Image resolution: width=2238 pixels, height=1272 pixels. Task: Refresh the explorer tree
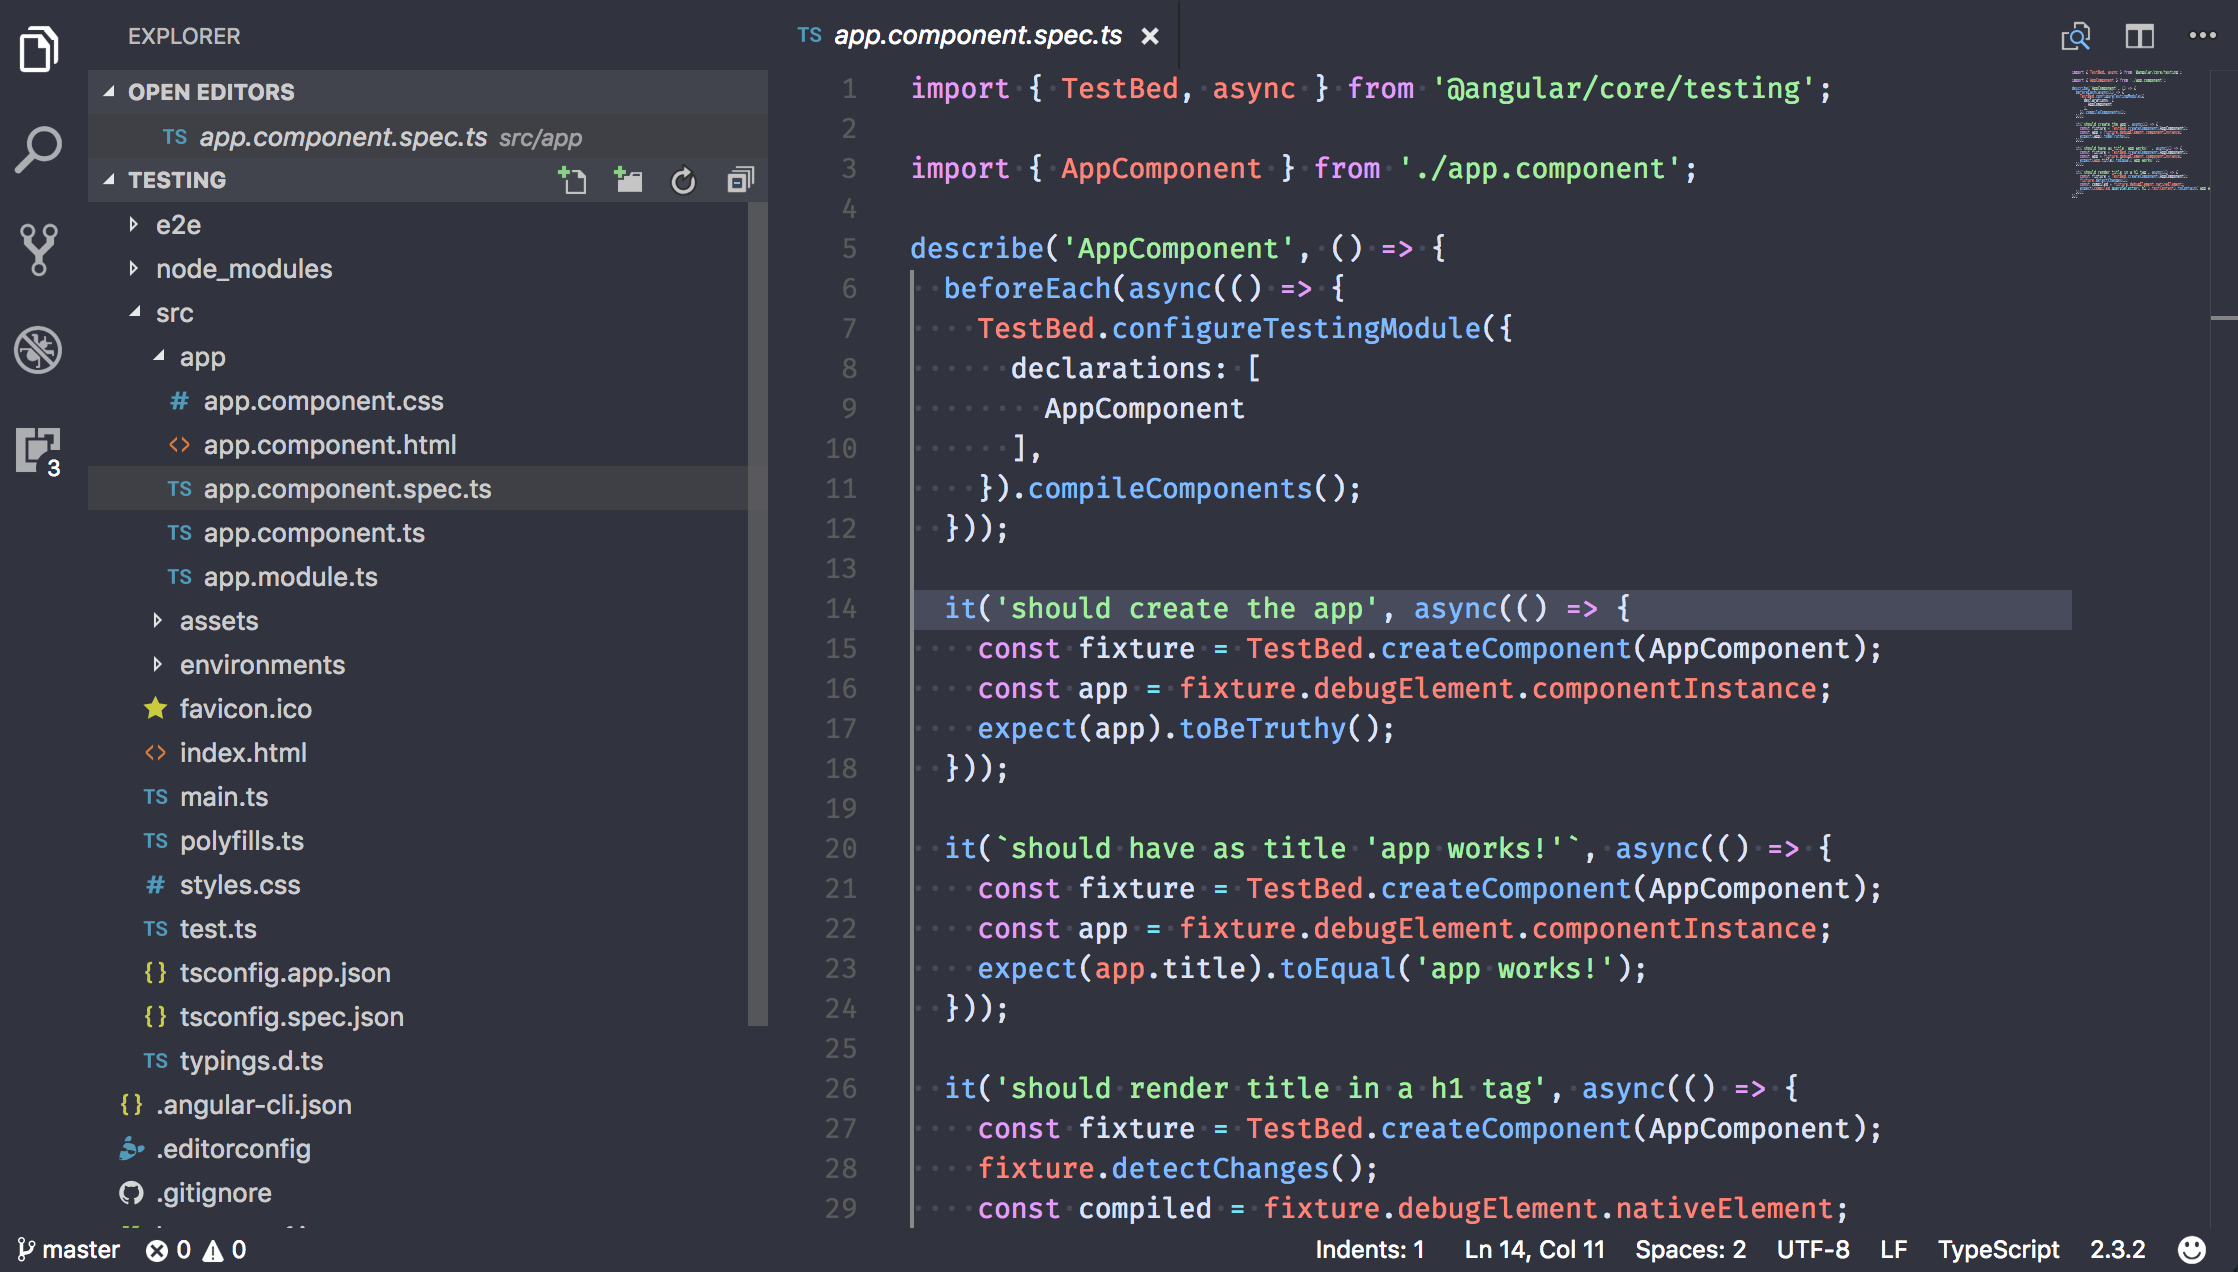[x=684, y=180]
